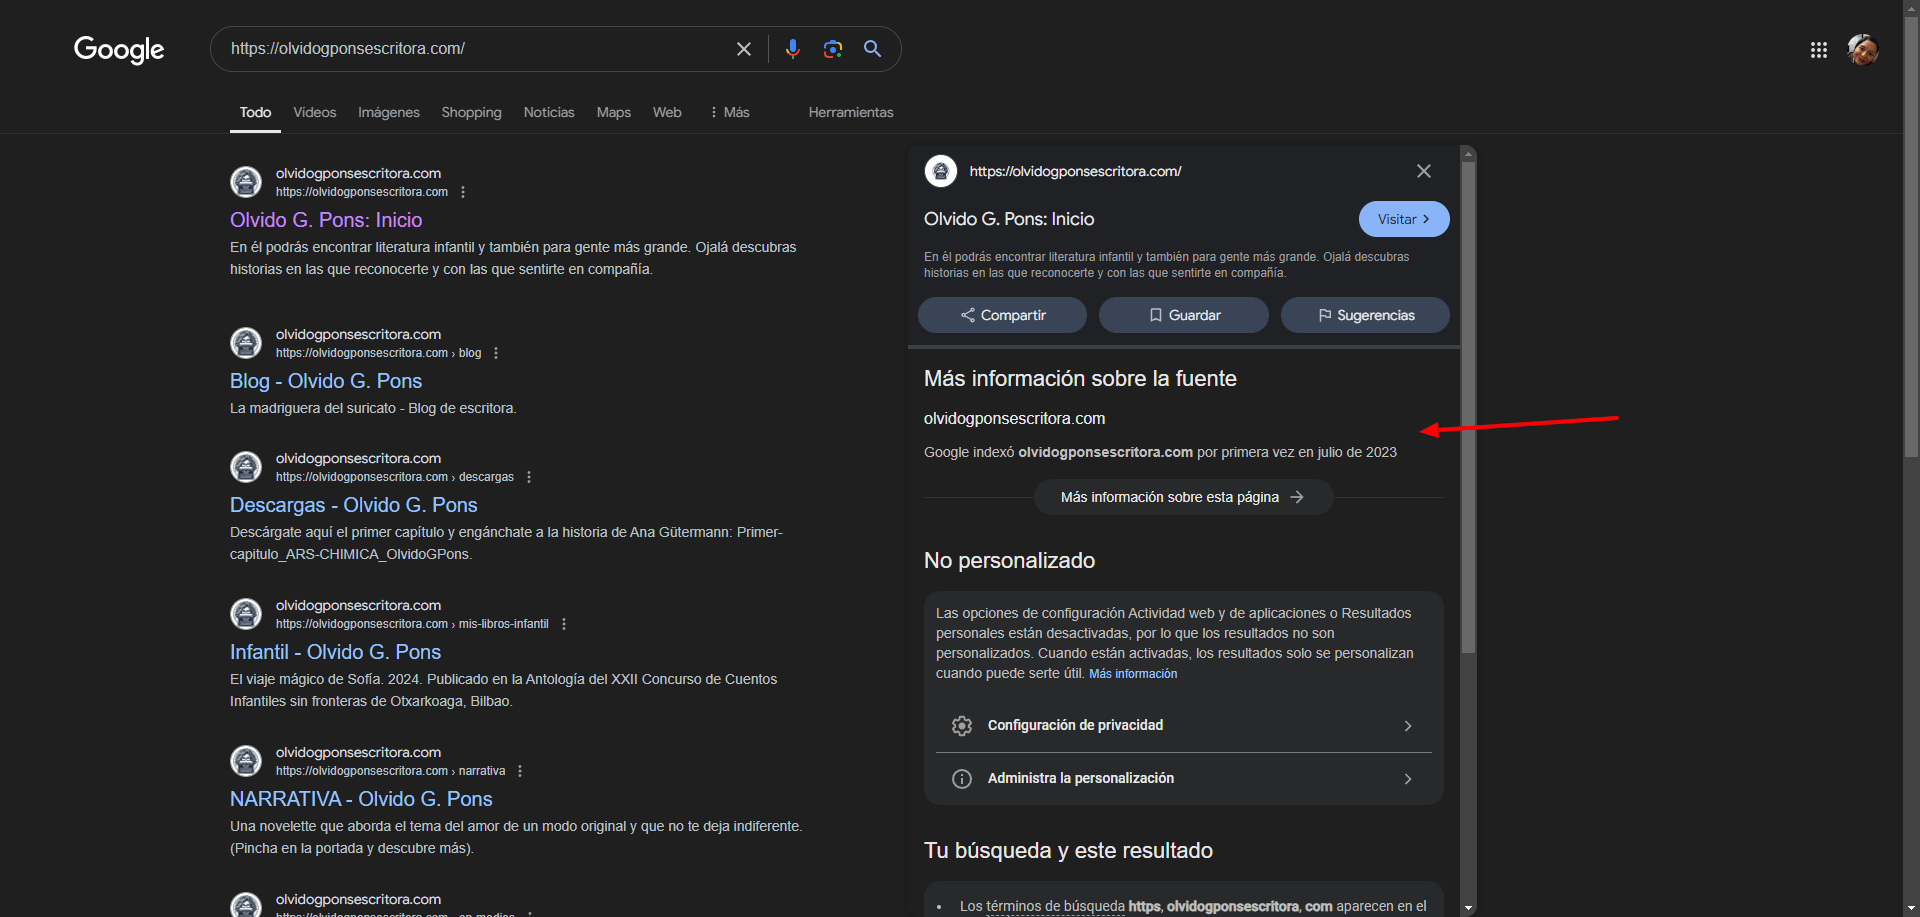Open three-dot menu for the descargas result
This screenshot has width=1920, height=917.
529,477
